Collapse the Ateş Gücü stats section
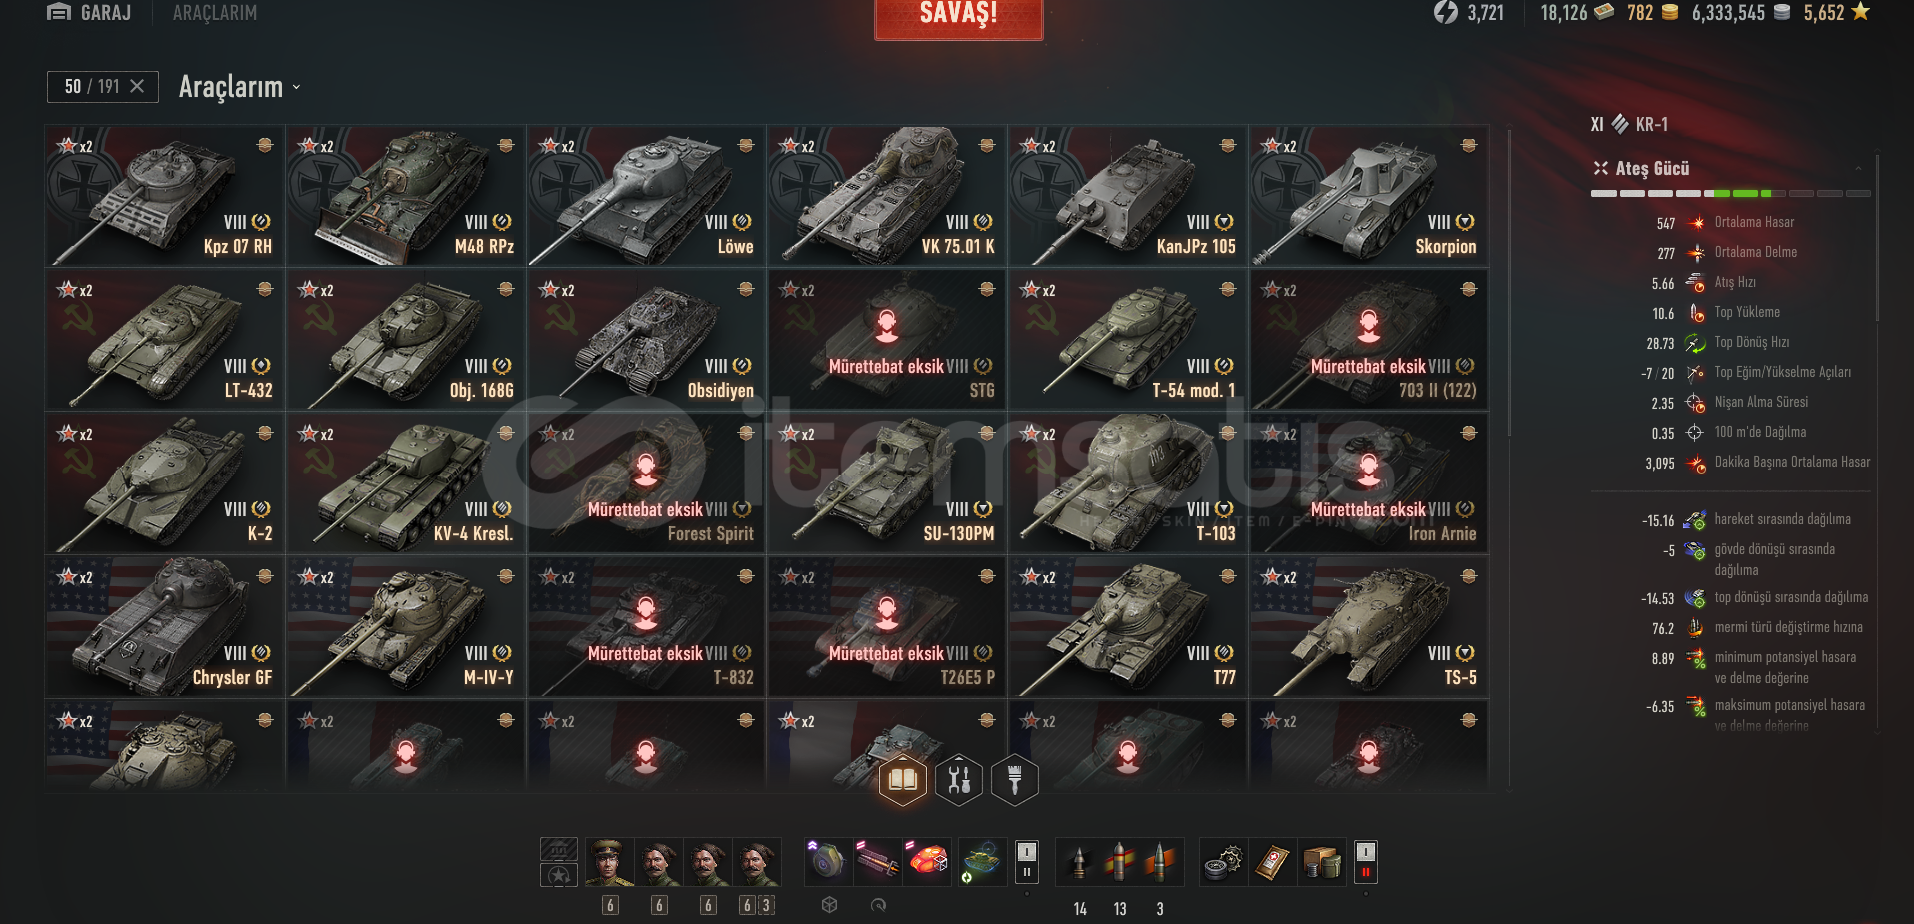The height and width of the screenshot is (924, 1914). (1859, 168)
